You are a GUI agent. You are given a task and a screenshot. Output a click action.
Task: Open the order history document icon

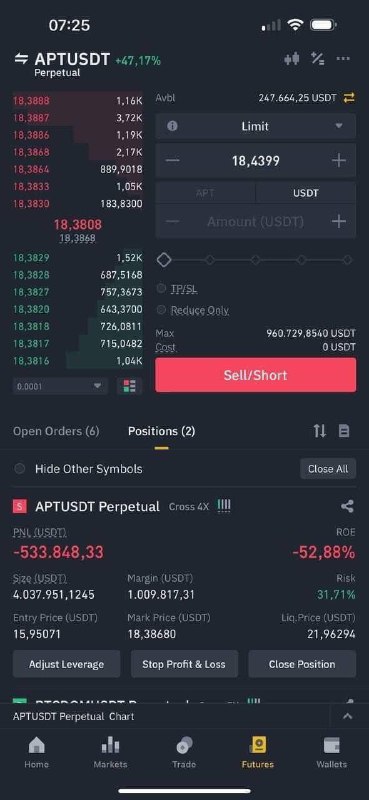344,431
